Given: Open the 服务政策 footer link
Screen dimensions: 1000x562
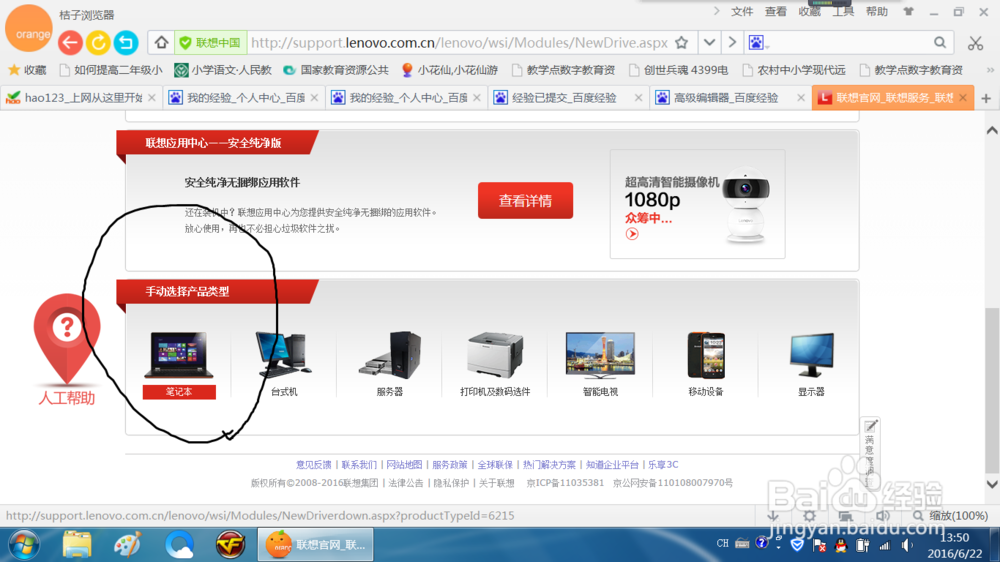Looking at the screenshot, I should click(x=450, y=464).
